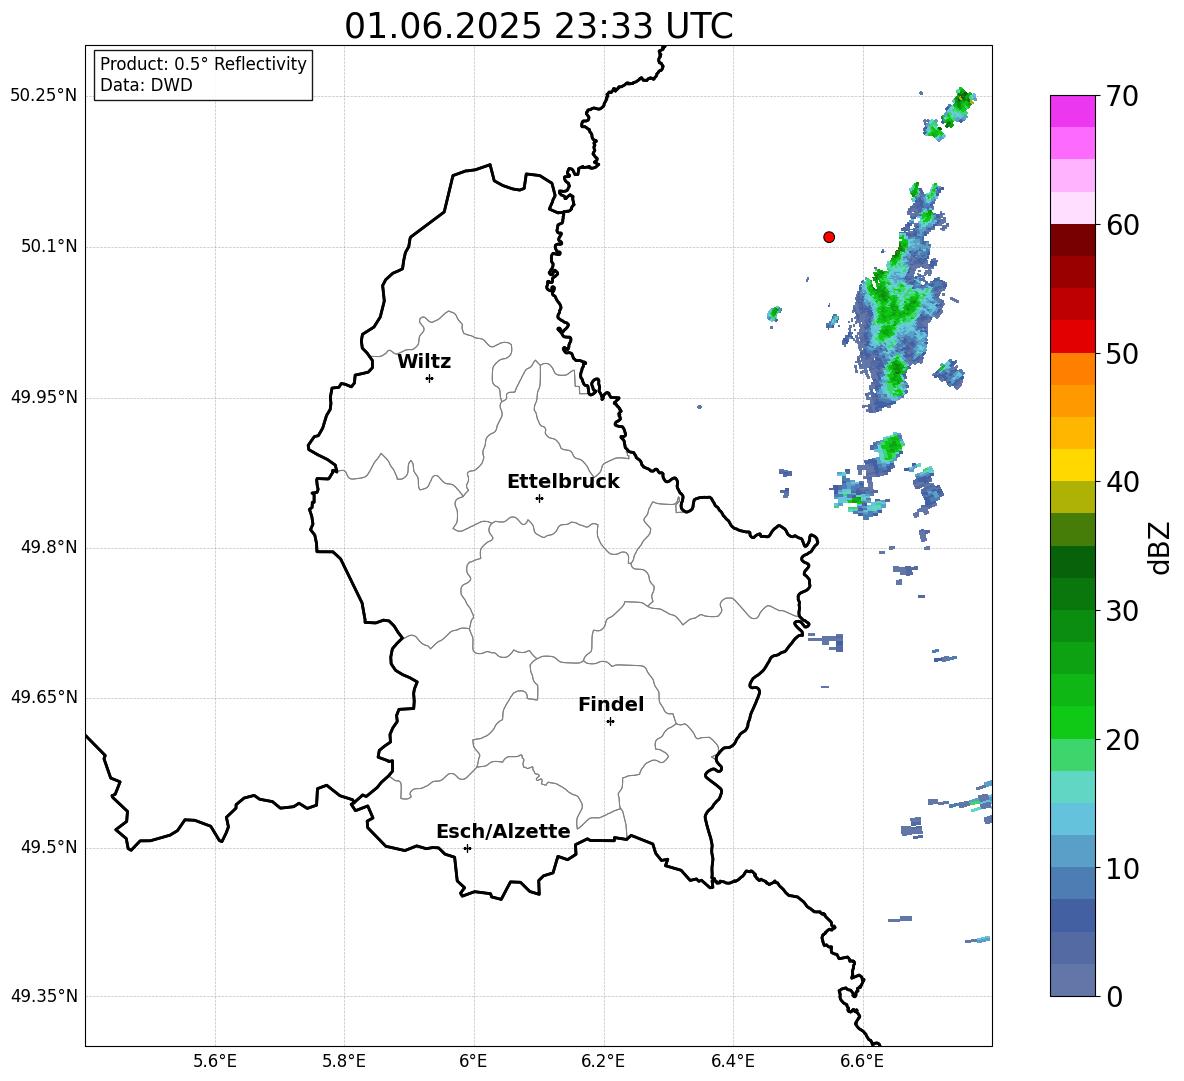Screen dimensions: 1184x1081
Task: Click the Findel cross marker
Action: pyautogui.click(x=610, y=722)
